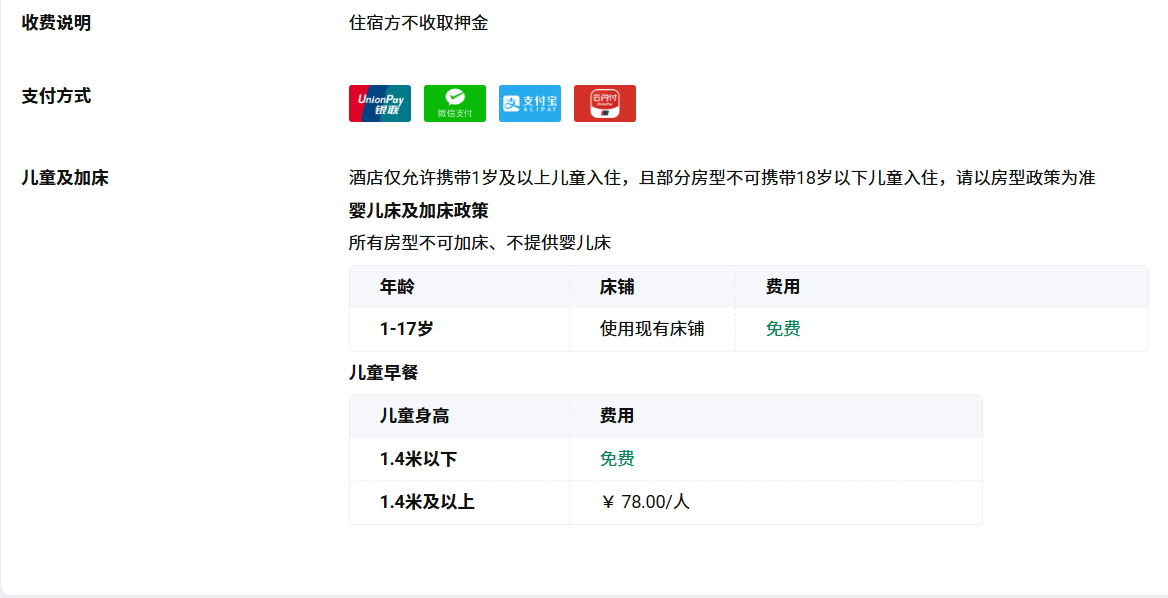Select the 1-17岁 age row cell
This screenshot has width=1168, height=598.
pos(406,329)
